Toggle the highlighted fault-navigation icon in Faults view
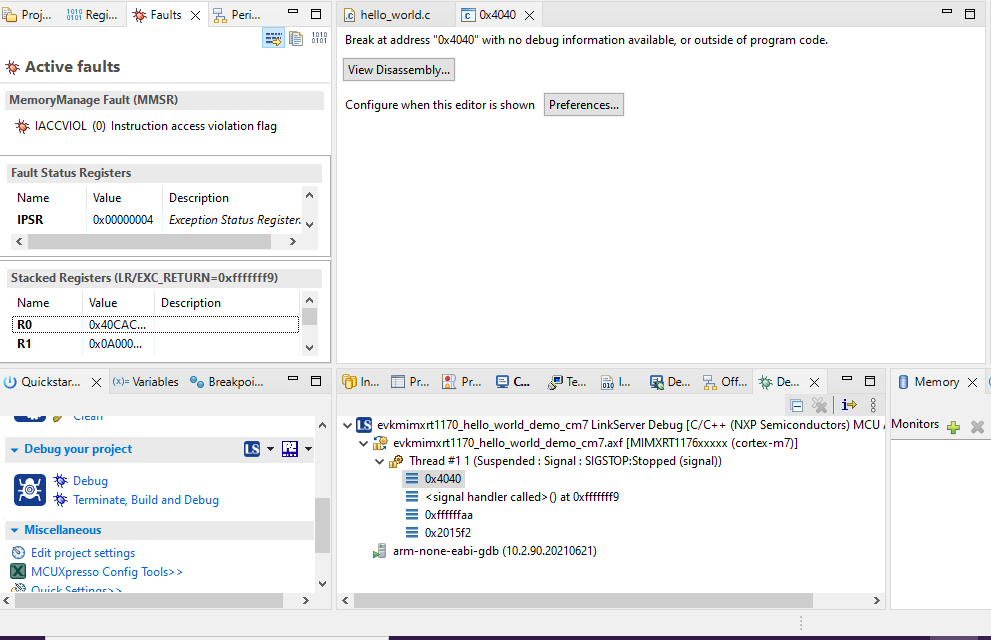The image size is (991, 640). pyautogui.click(x=273, y=37)
